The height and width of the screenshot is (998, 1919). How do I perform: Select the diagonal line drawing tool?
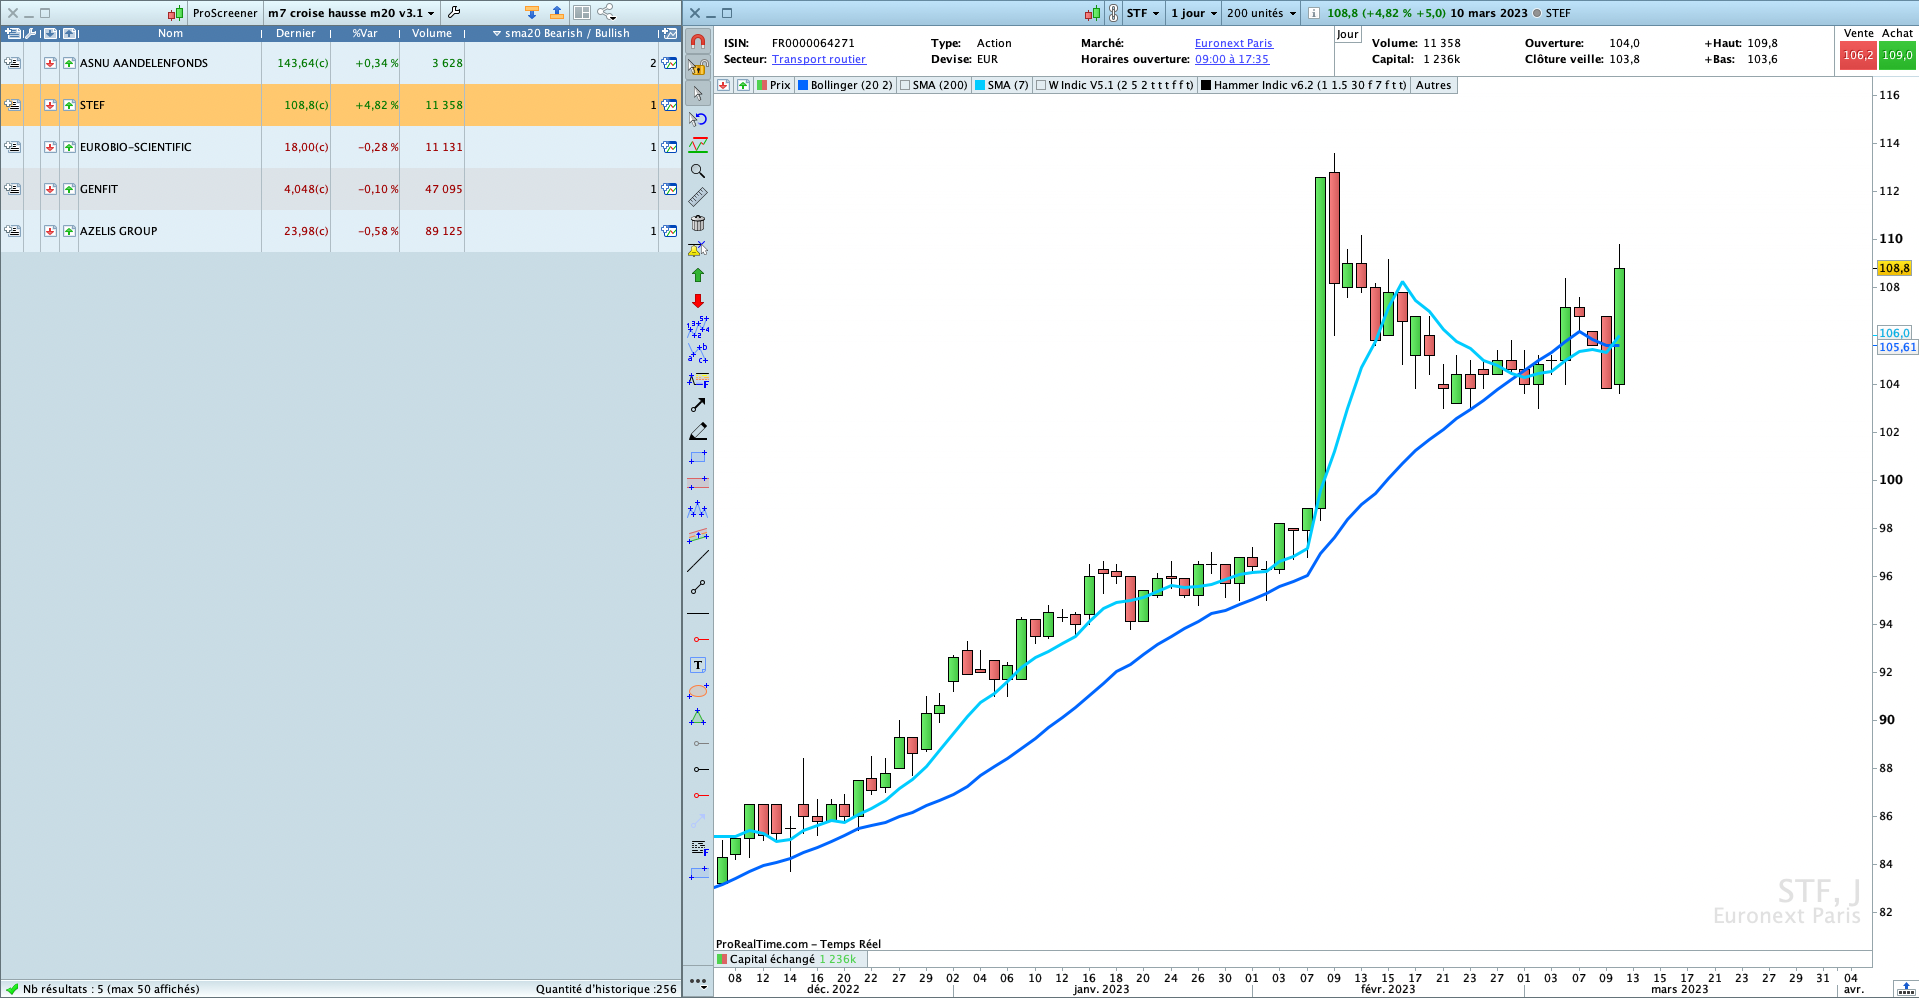point(698,561)
